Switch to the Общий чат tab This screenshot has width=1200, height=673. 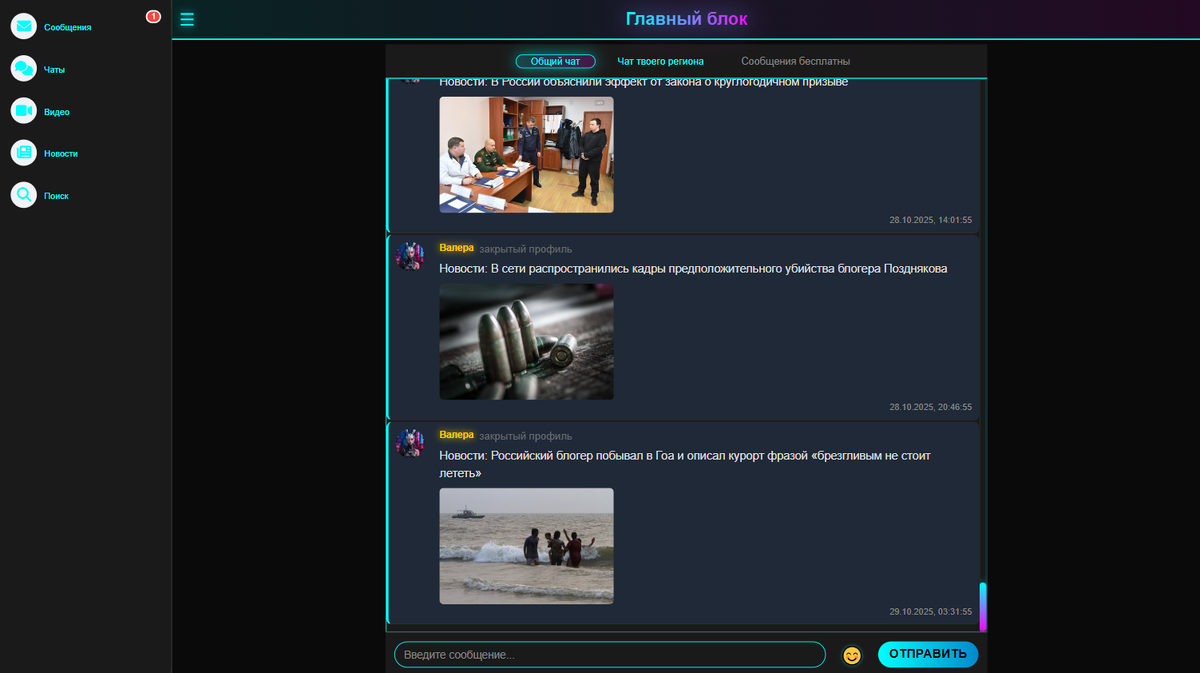555,61
